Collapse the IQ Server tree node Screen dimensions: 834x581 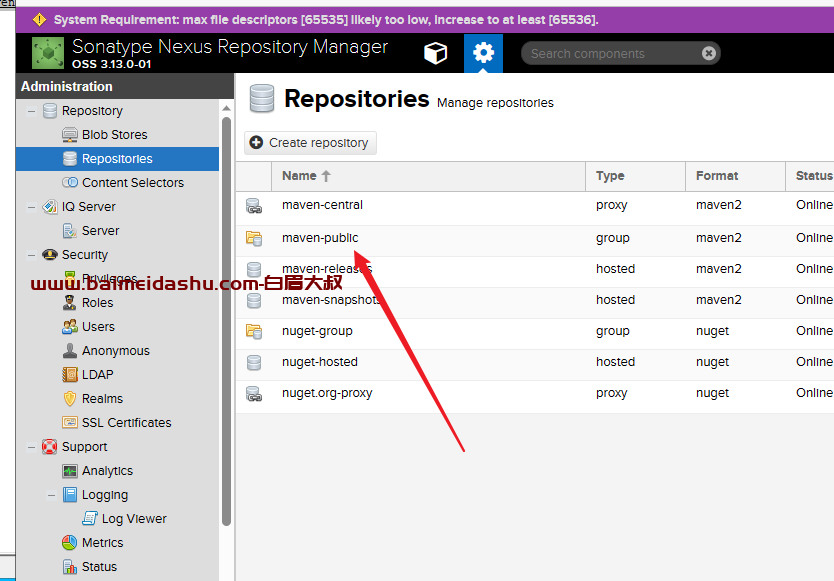point(31,207)
